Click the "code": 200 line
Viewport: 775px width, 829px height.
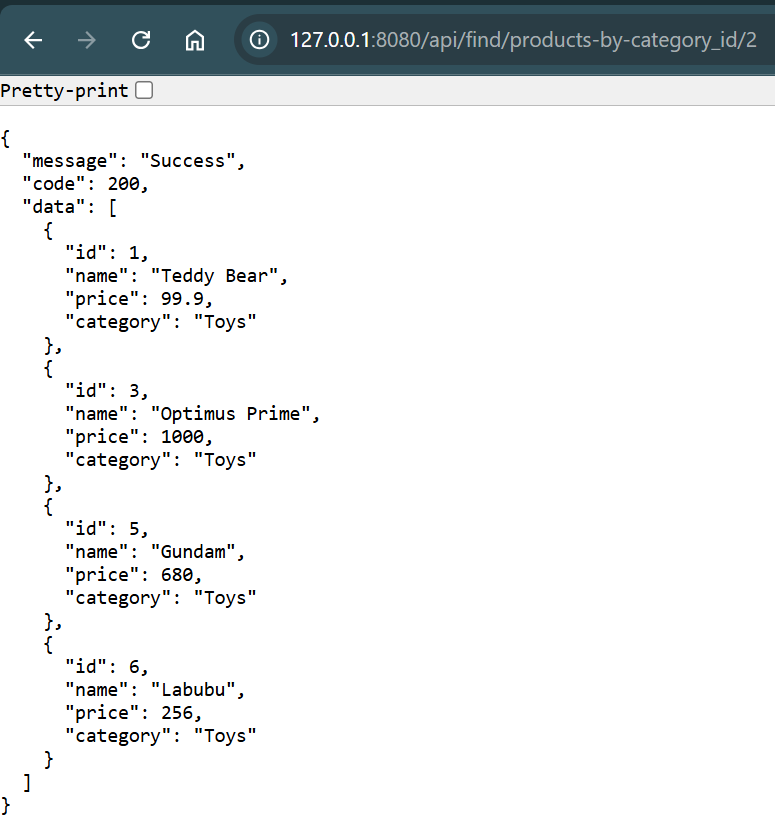click(86, 184)
